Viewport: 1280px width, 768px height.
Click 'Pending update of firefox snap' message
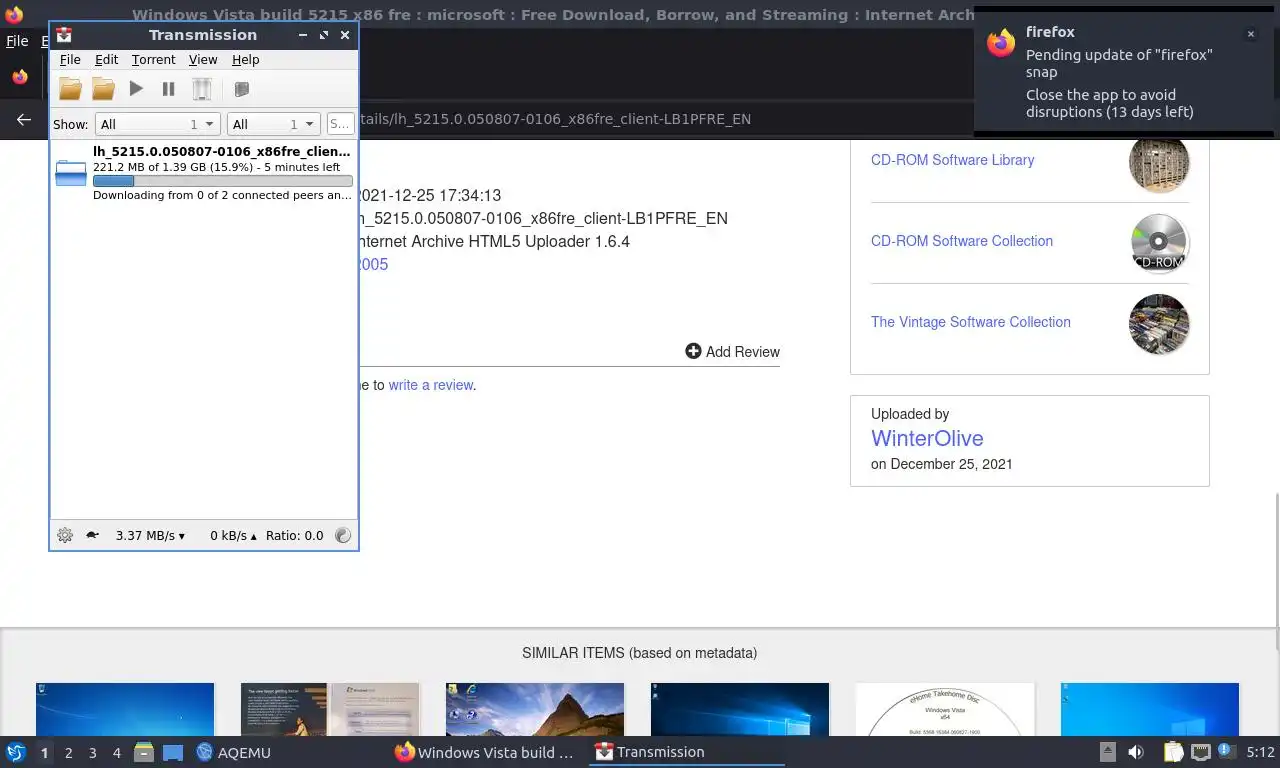tap(1119, 63)
